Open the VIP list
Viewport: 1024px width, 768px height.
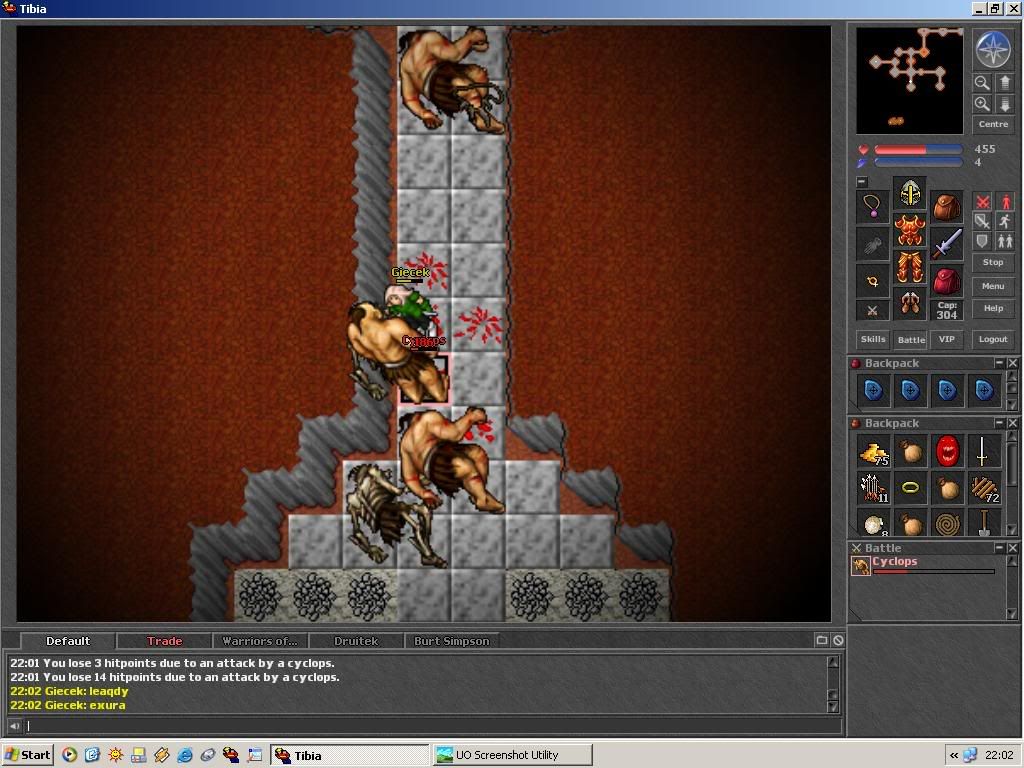[x=946, y=339]
